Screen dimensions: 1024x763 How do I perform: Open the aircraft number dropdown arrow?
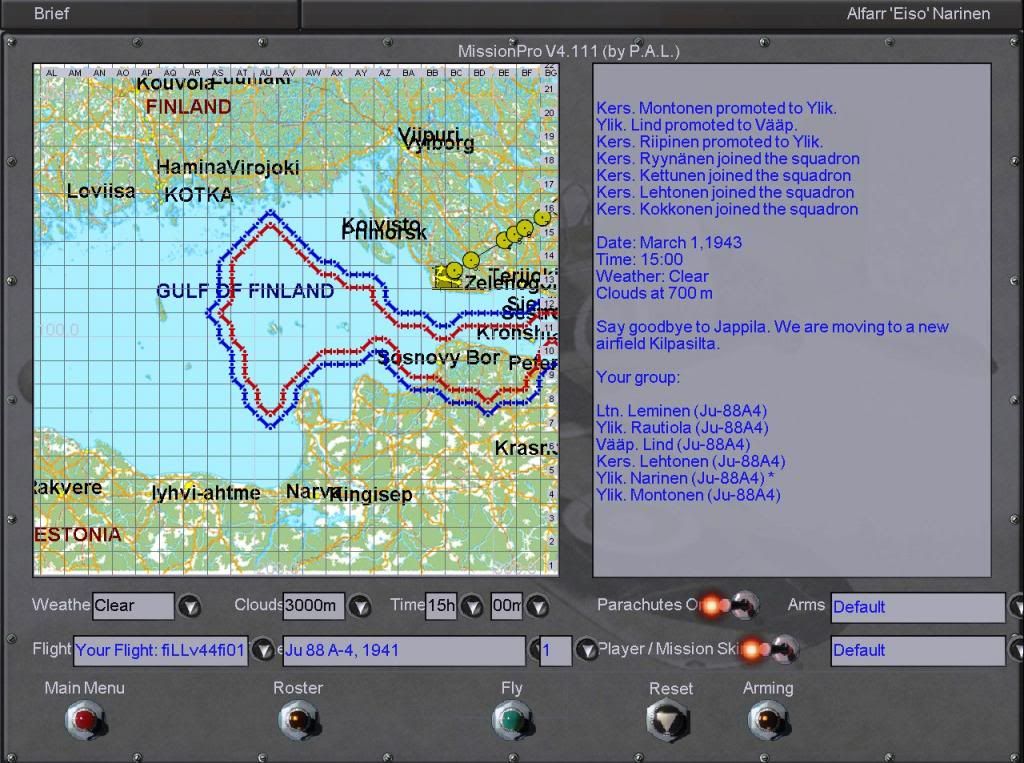(x=586, y=650)
